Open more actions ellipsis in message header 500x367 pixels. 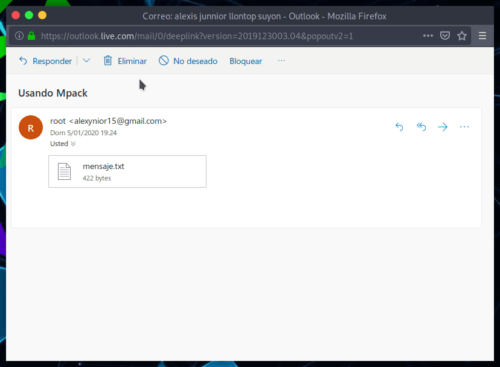pyautogui.click(x=464, y=127)
